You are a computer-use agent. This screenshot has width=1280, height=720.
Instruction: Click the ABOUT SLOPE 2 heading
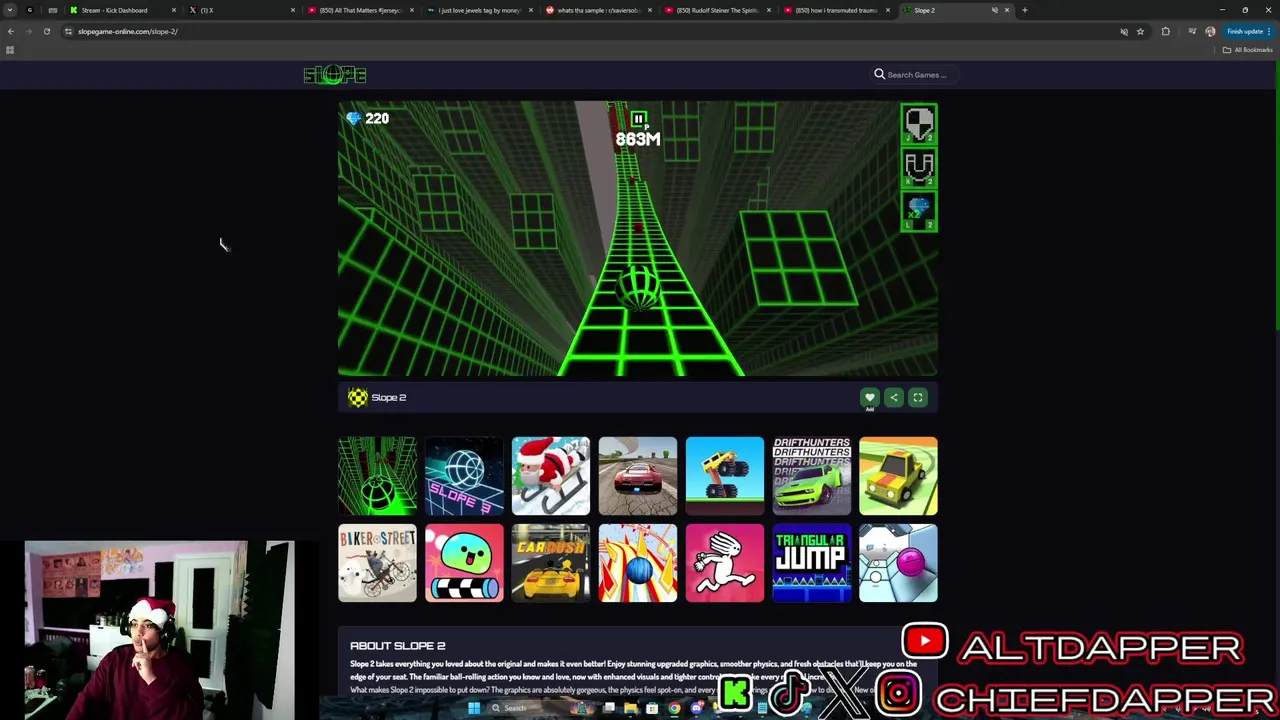(x=398, y=646)
